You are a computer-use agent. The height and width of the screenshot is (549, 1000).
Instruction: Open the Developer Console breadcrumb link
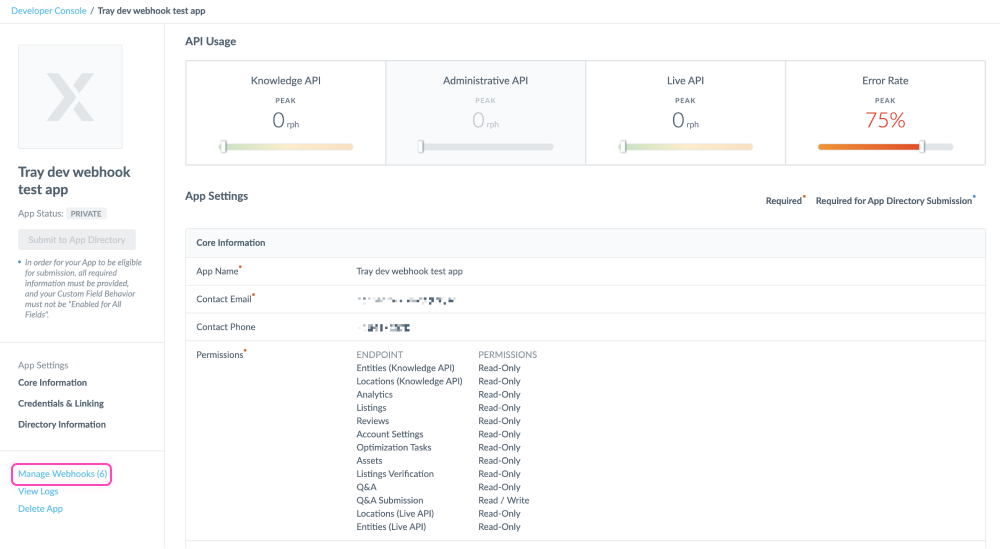coord(47,10)
